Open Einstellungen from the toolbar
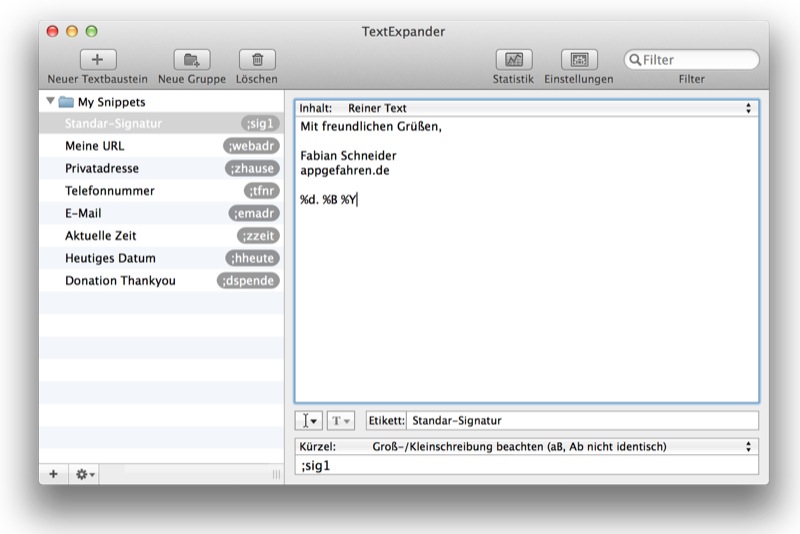Screen dimensions: 800x534 click(578, 60)
